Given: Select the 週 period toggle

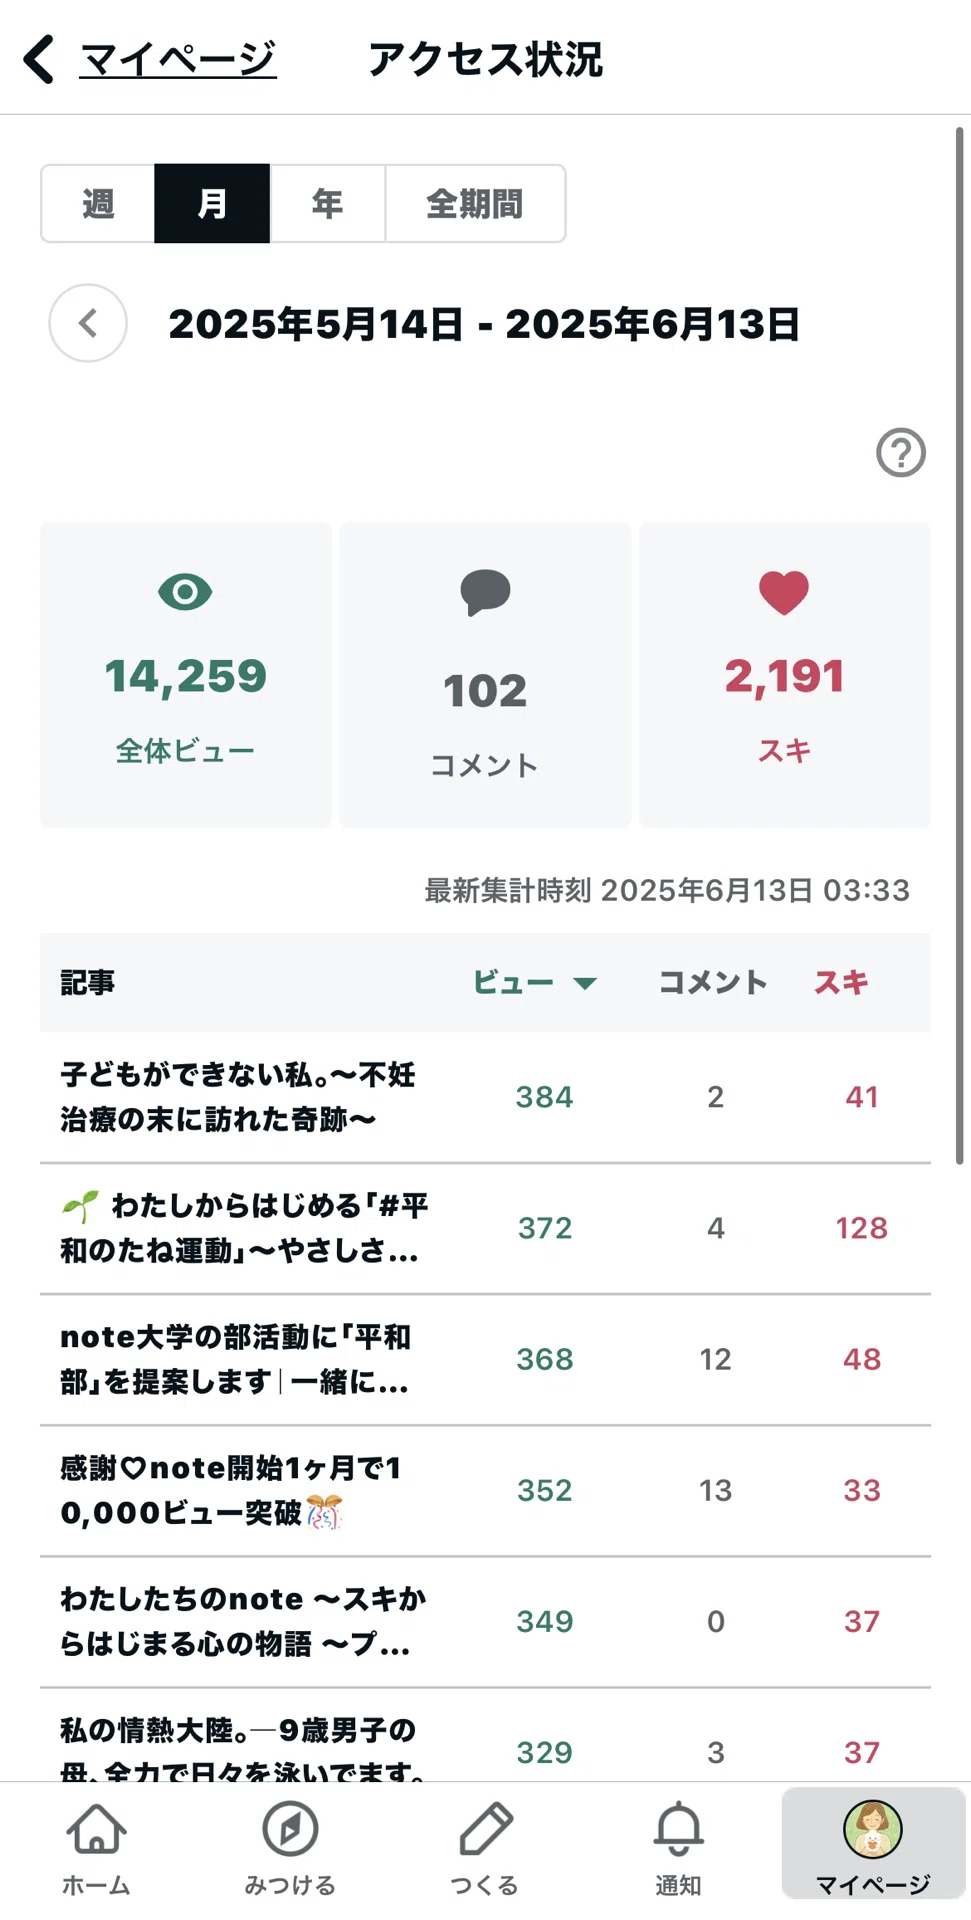Looking at the screenshot, I should coord(98,204).
